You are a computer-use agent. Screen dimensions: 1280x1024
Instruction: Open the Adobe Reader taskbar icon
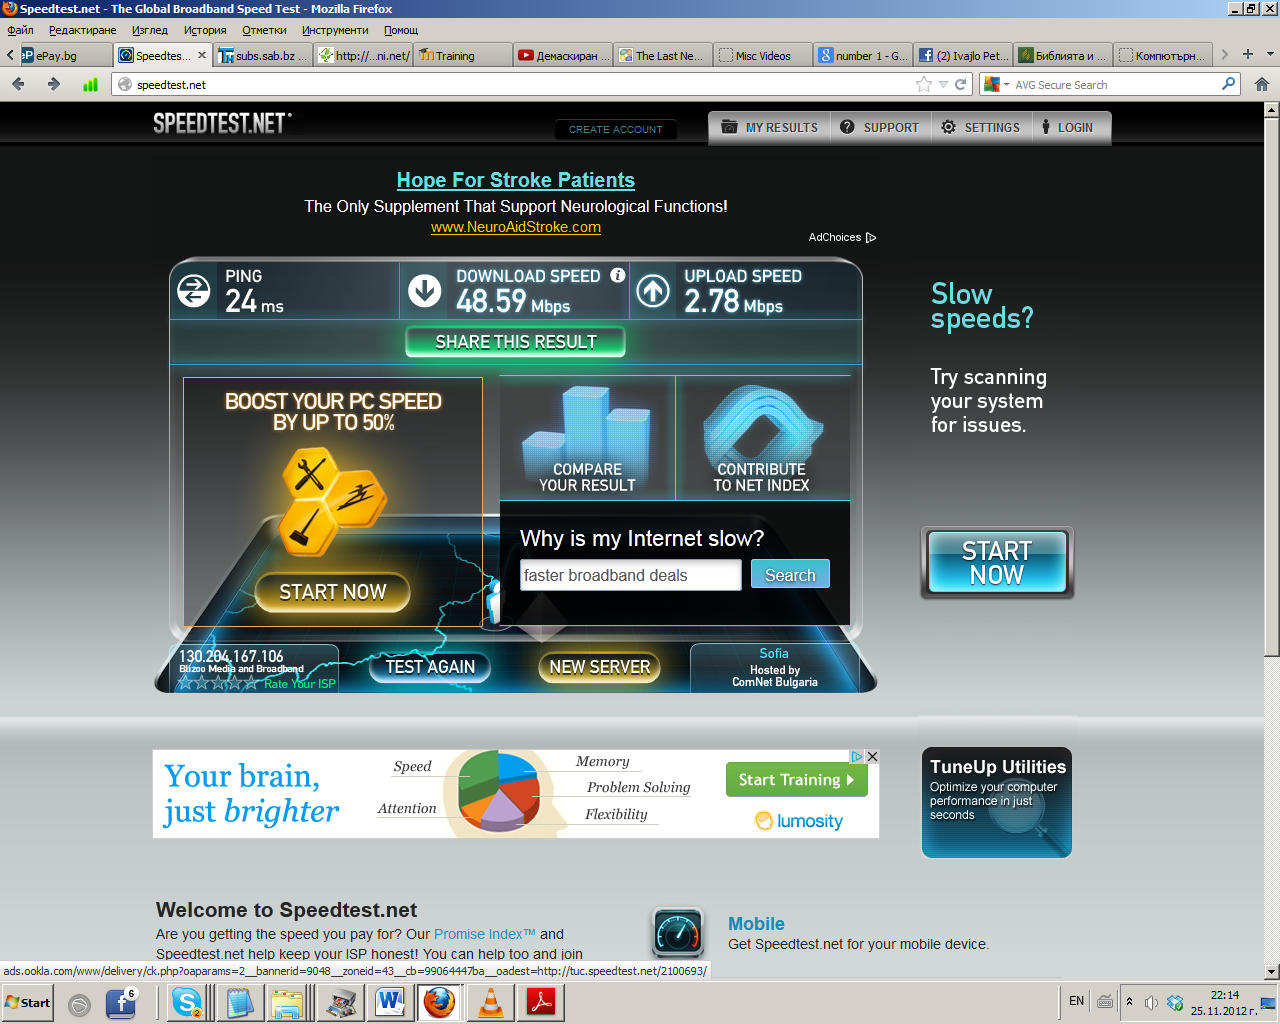pos(542,1002)
